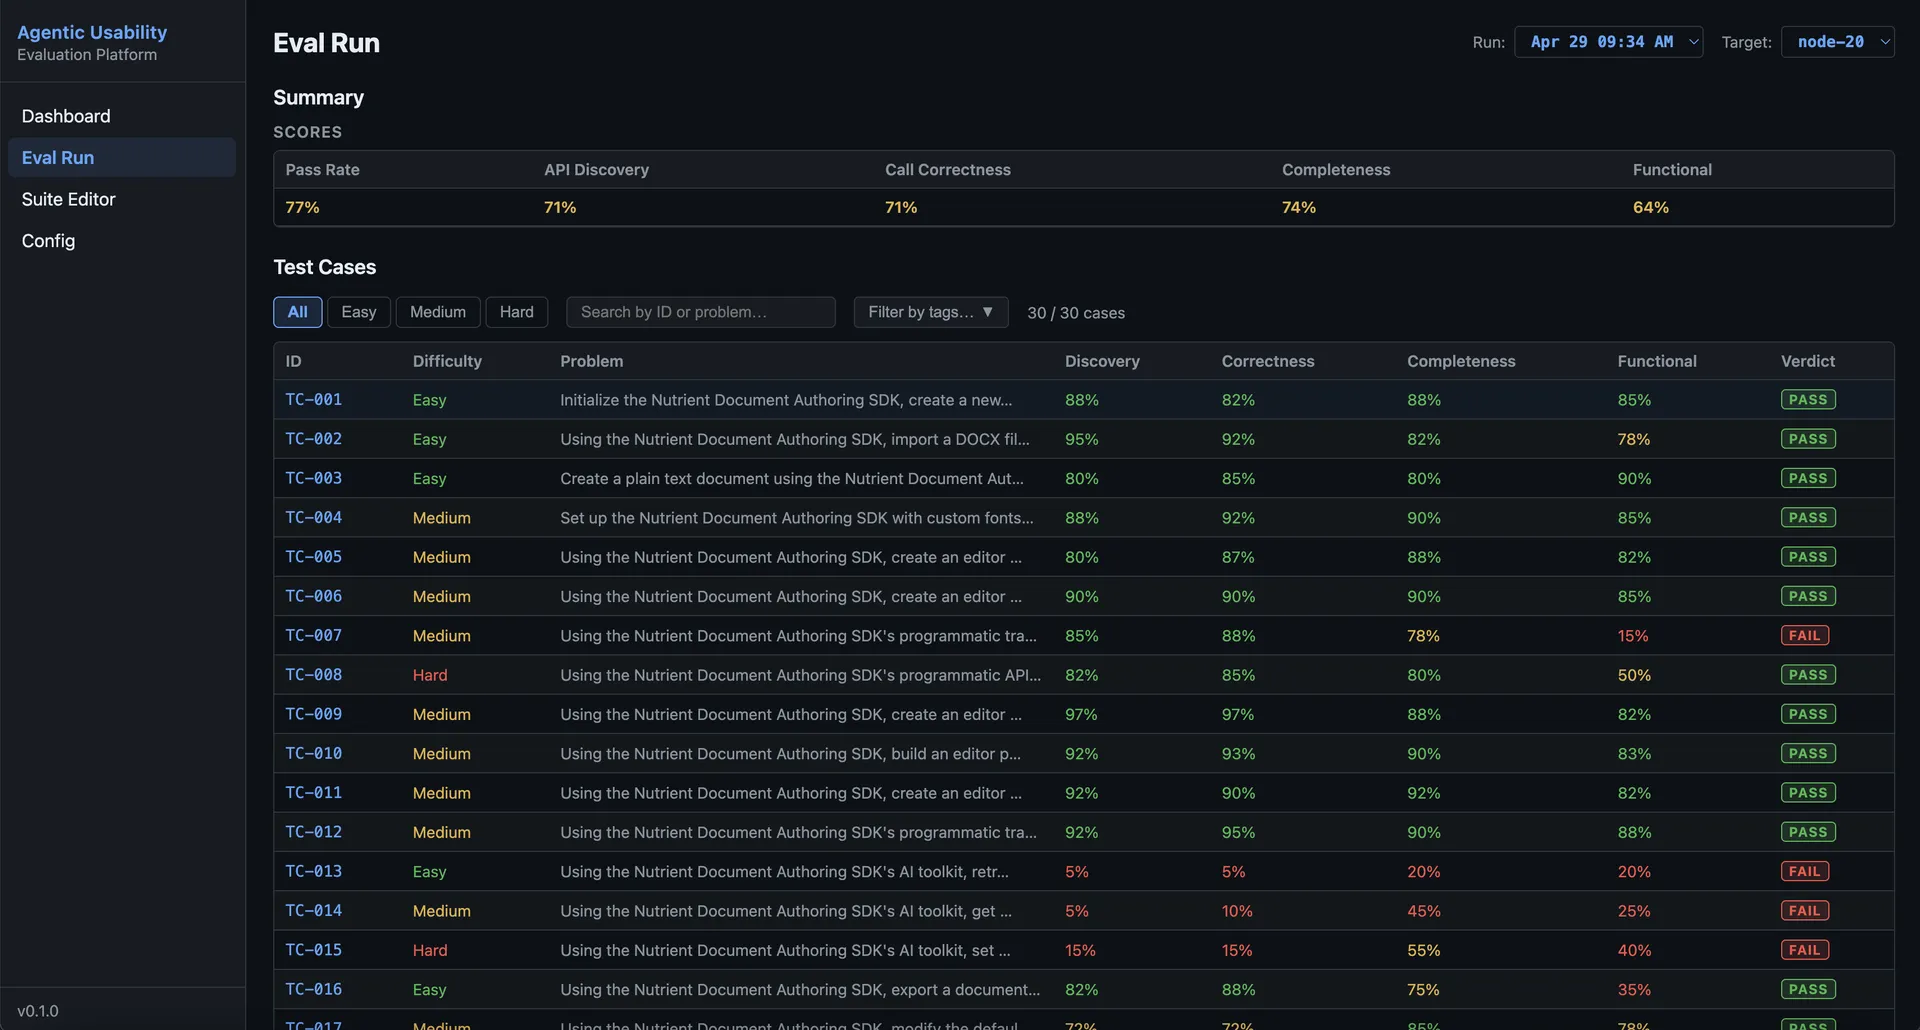
Task: Click the 77% Pass Rate score
Action: pos(303,207)
